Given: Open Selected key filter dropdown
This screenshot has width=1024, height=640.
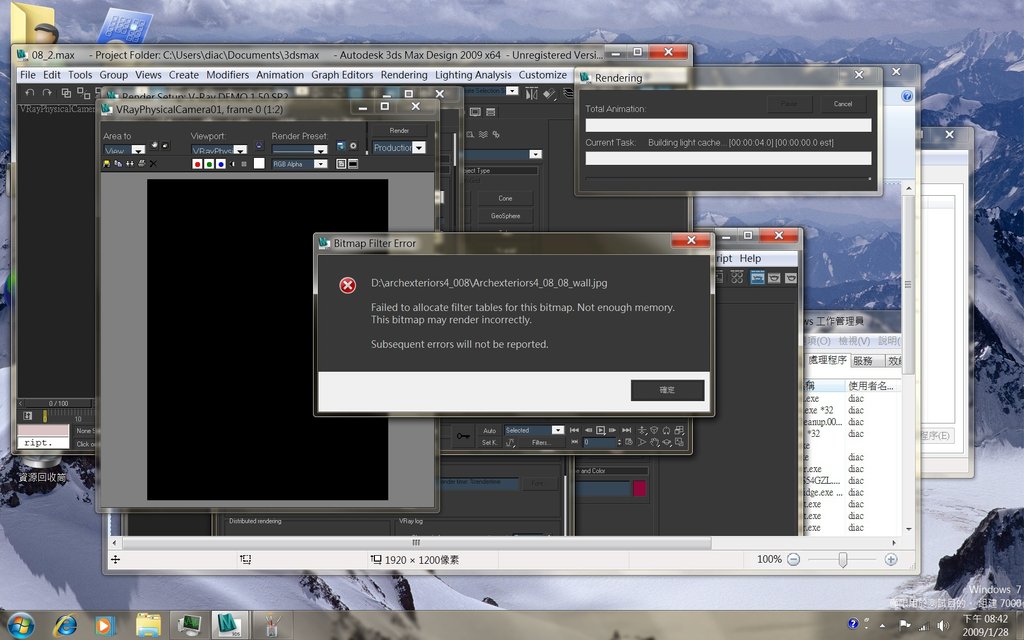Looking at the screenshot, I should point(558,430).
